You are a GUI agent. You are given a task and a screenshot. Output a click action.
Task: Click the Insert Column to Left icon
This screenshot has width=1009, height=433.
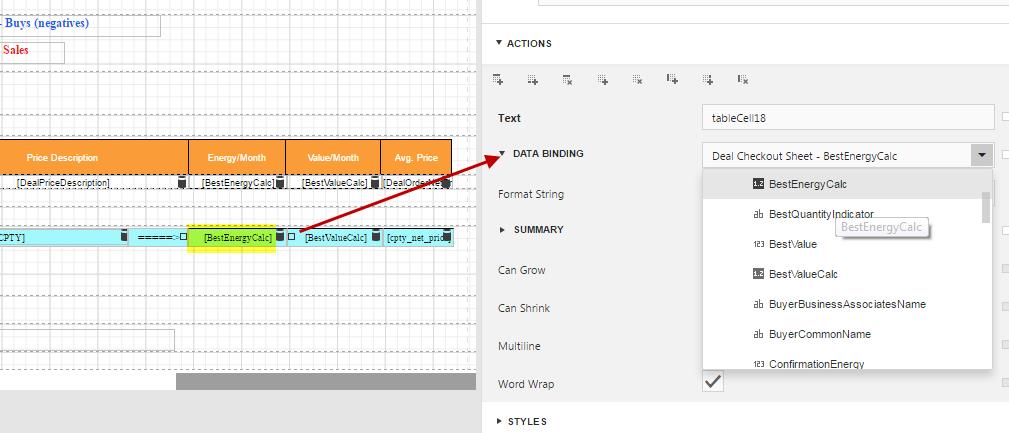673,79
